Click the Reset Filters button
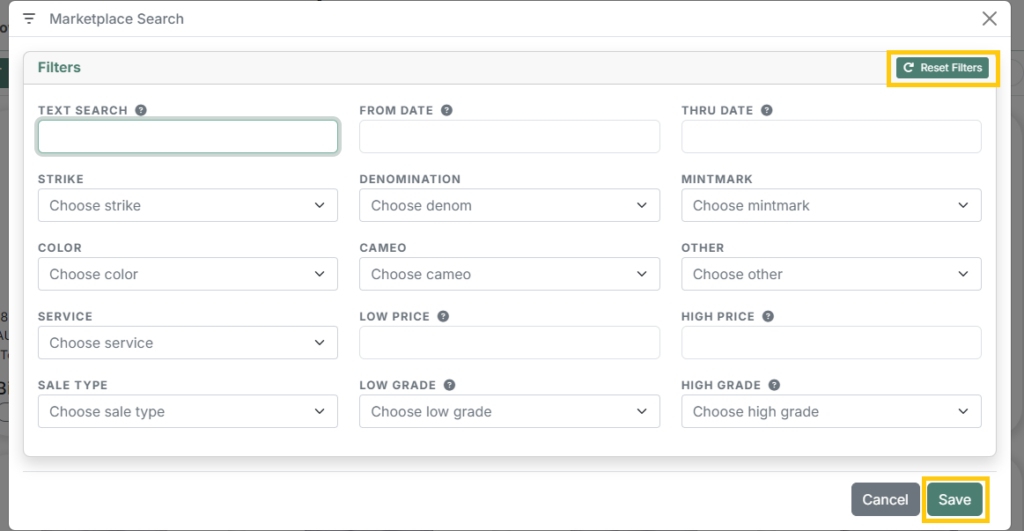Viewport: 1024px width, 531px height. (942, 68)
